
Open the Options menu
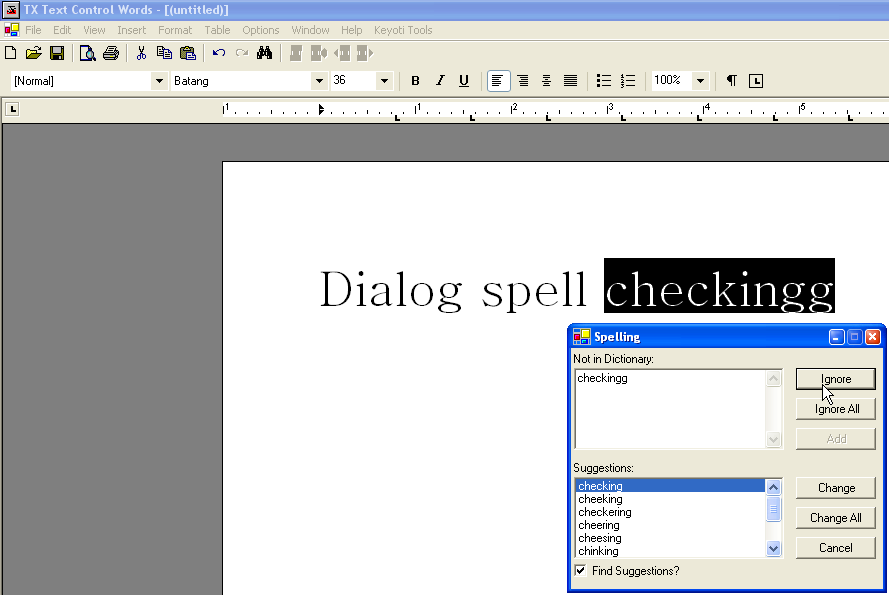[x=261, y=30]
